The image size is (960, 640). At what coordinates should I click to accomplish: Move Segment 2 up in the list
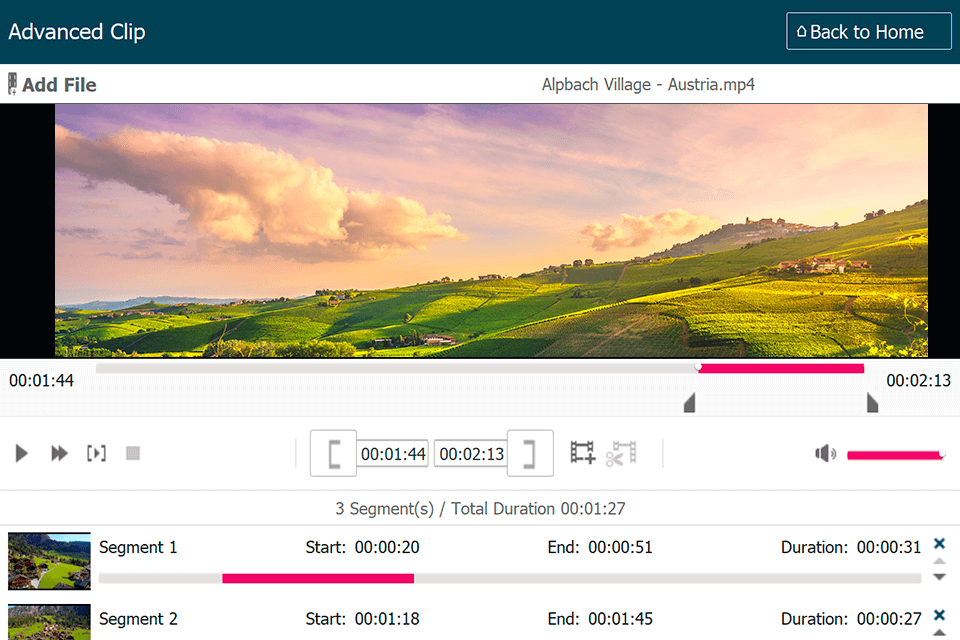pyautogui.click(x=939, y=634)
